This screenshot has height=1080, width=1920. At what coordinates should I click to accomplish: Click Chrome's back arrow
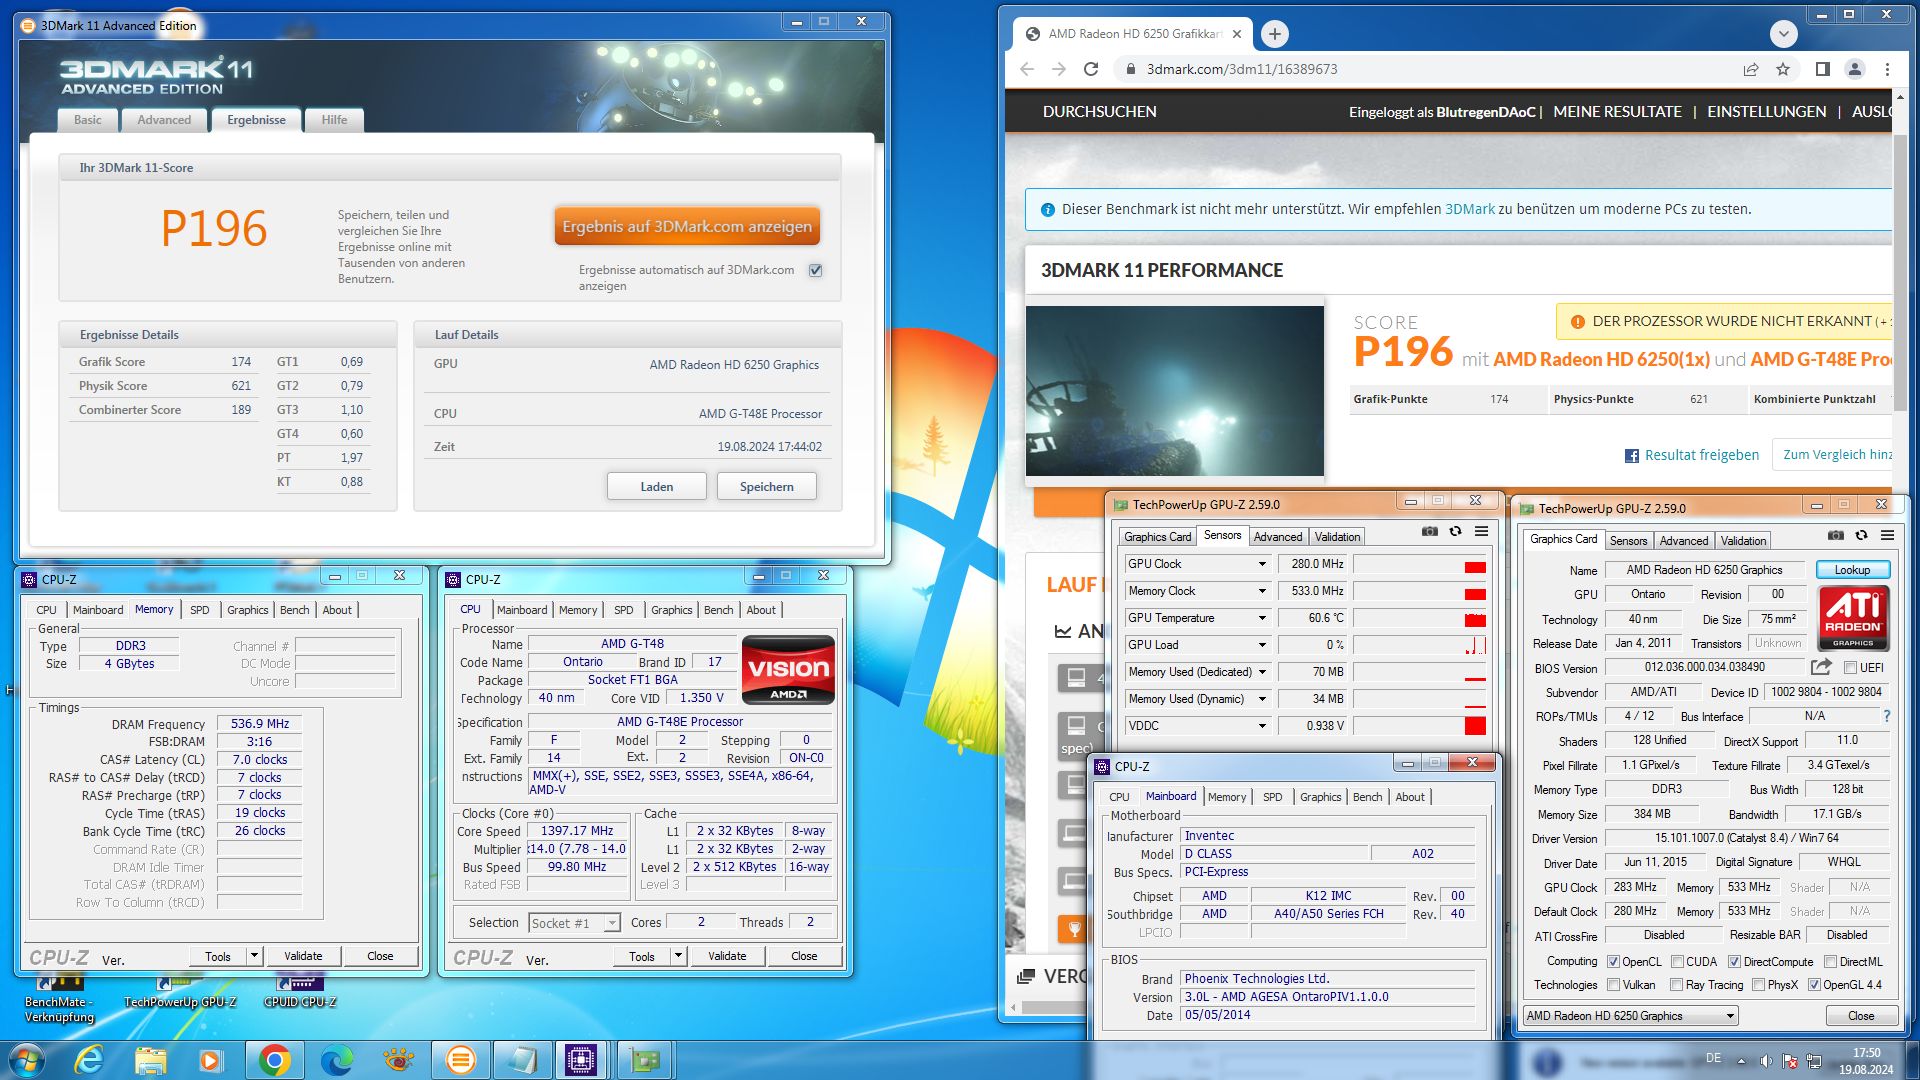click(1027, 69)
